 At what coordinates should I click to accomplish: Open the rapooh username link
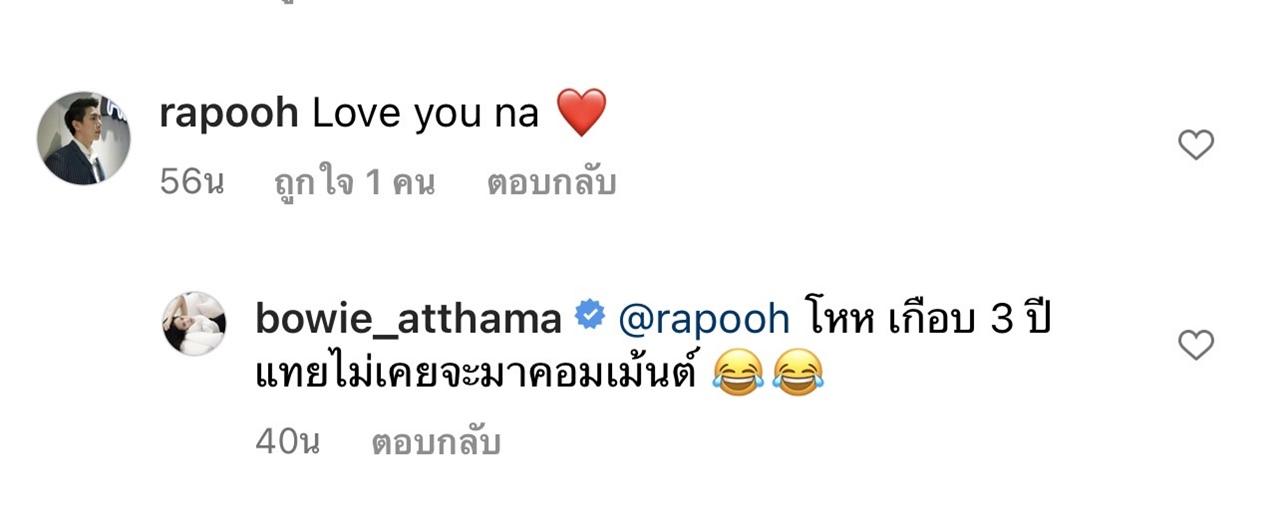(x=229, y=114)
